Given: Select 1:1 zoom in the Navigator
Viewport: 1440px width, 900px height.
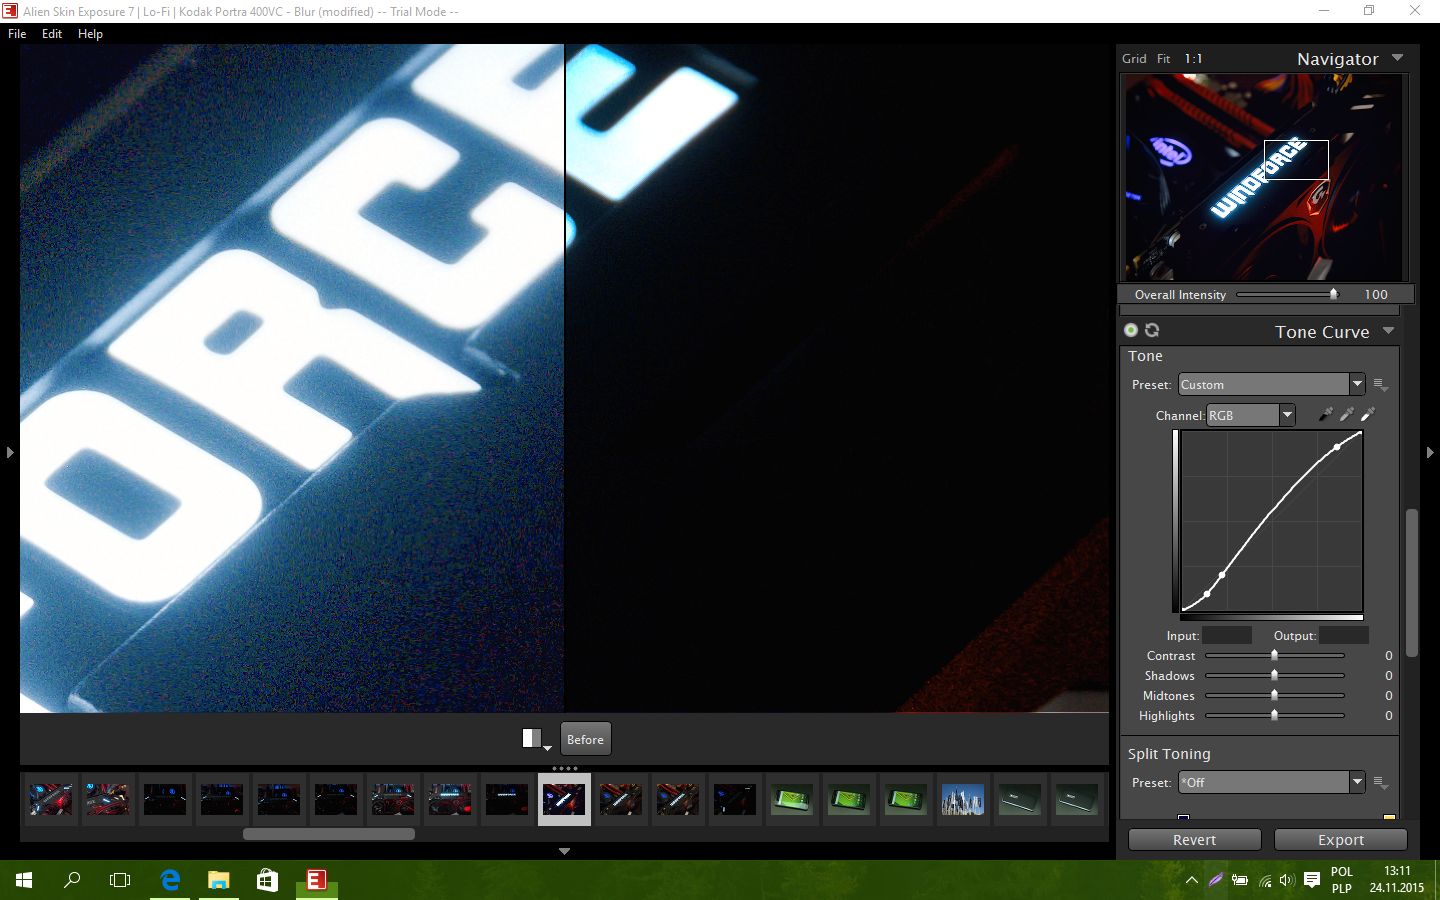Looking at the screenshot, I should click(x=1193, y=59).
